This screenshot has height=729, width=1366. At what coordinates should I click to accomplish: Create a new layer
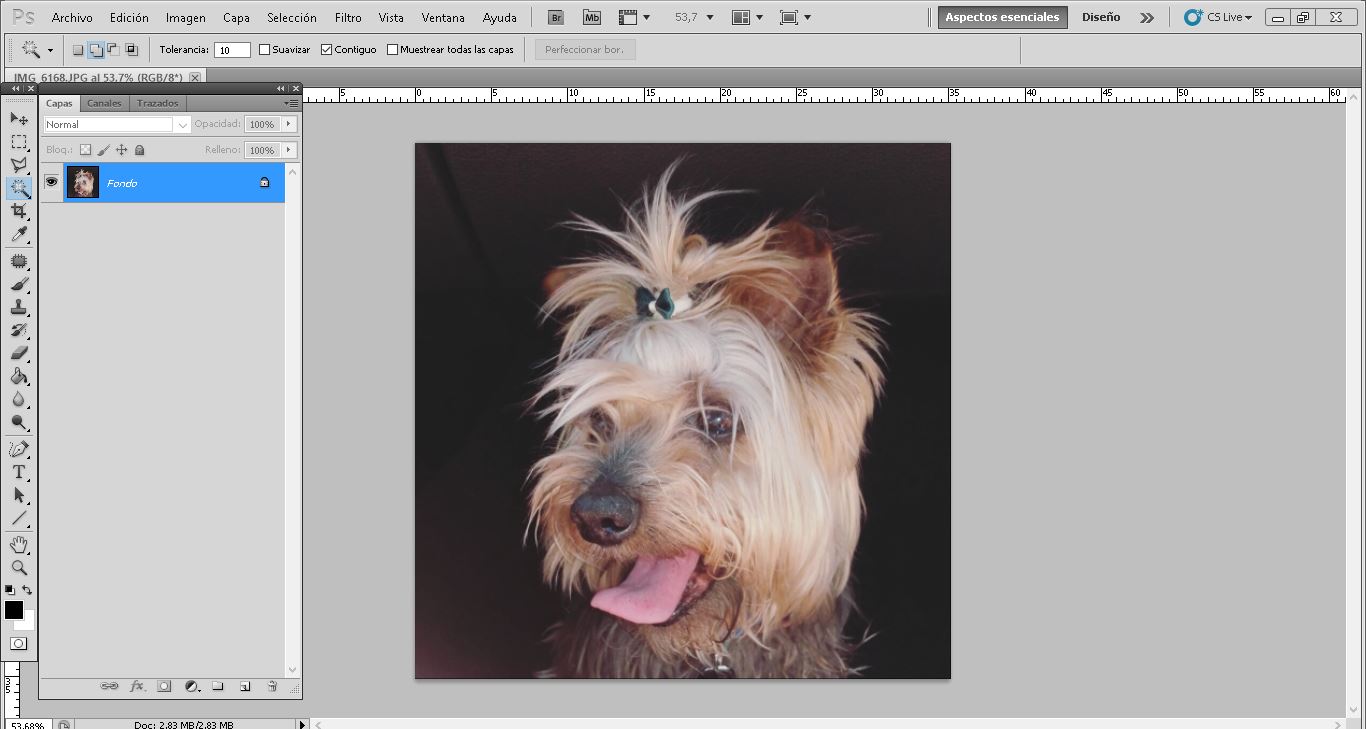point(245,686)
